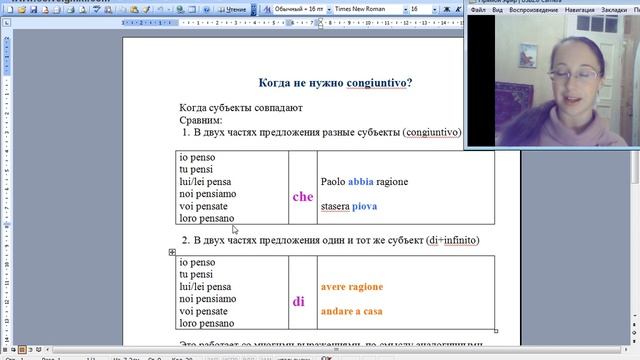This screenshot has height=360, width=640.
Task: Open Print Preview from the toolbar
Action: (x=82, y=9)
